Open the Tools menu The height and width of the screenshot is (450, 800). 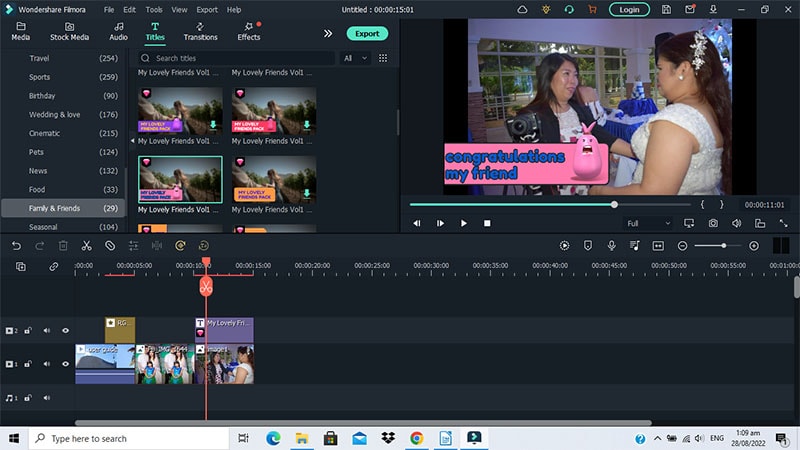tap(154, 10)
